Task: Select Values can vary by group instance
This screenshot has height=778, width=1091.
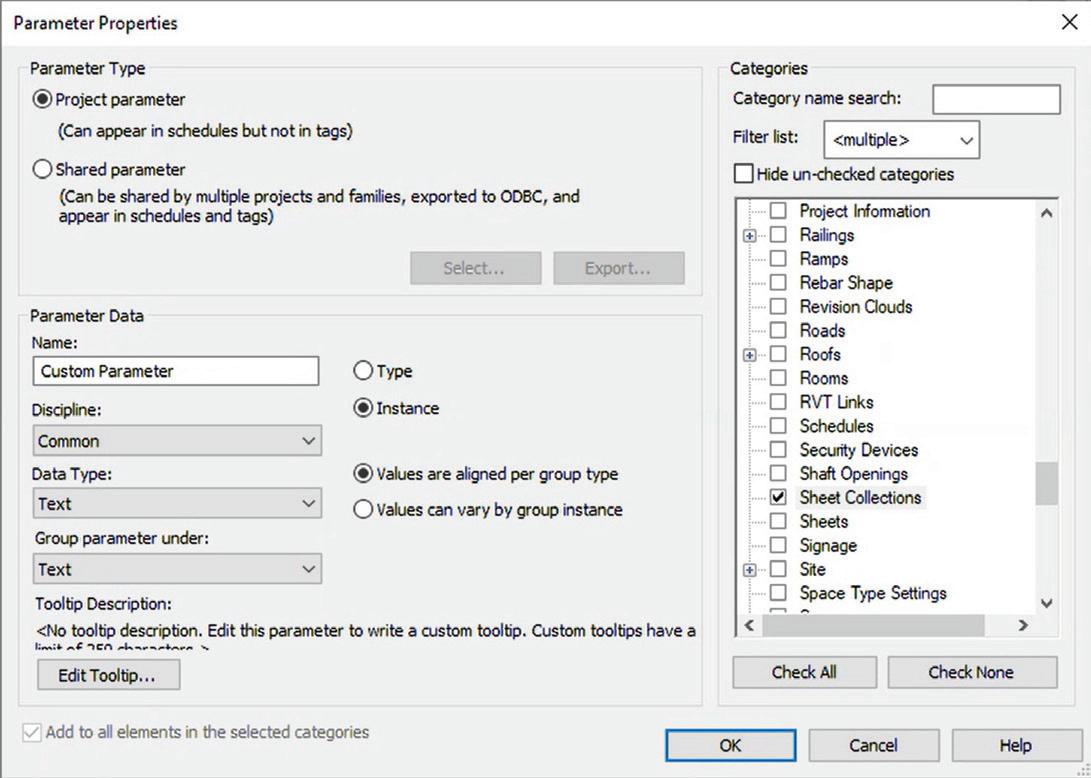Action: tap(363, 509)
